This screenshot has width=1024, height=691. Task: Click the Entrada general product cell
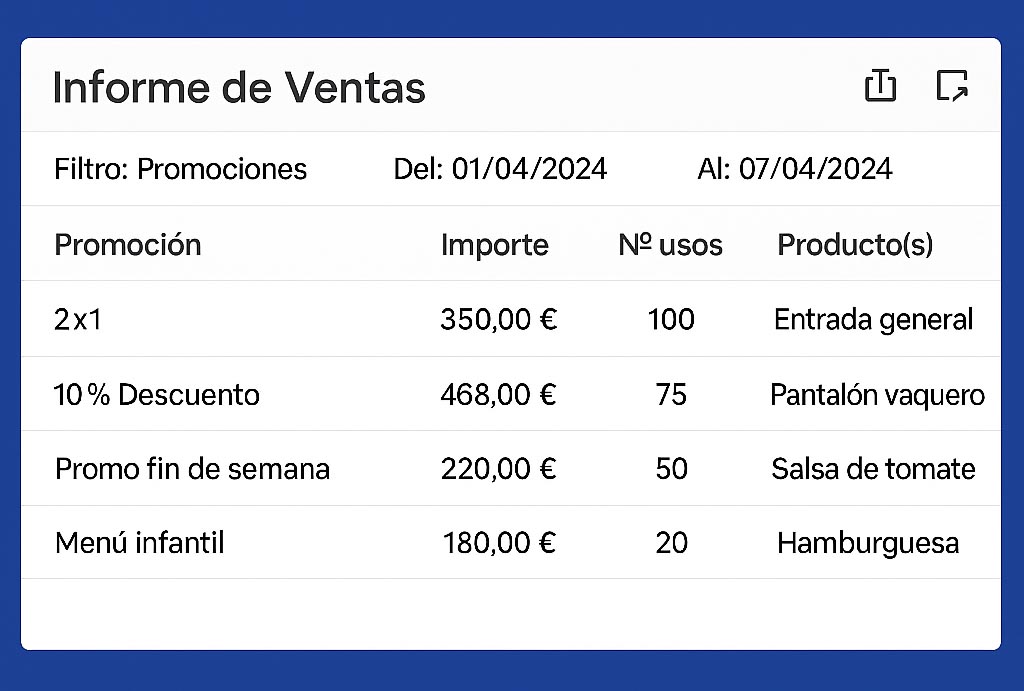click(873, 320)
